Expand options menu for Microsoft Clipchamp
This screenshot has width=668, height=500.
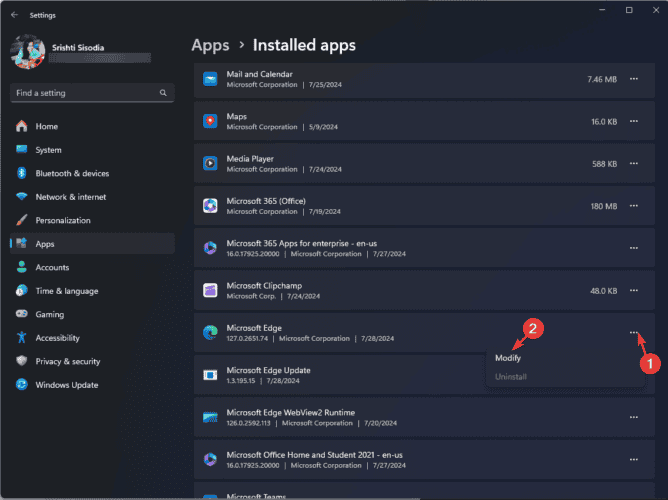[633, 290]
